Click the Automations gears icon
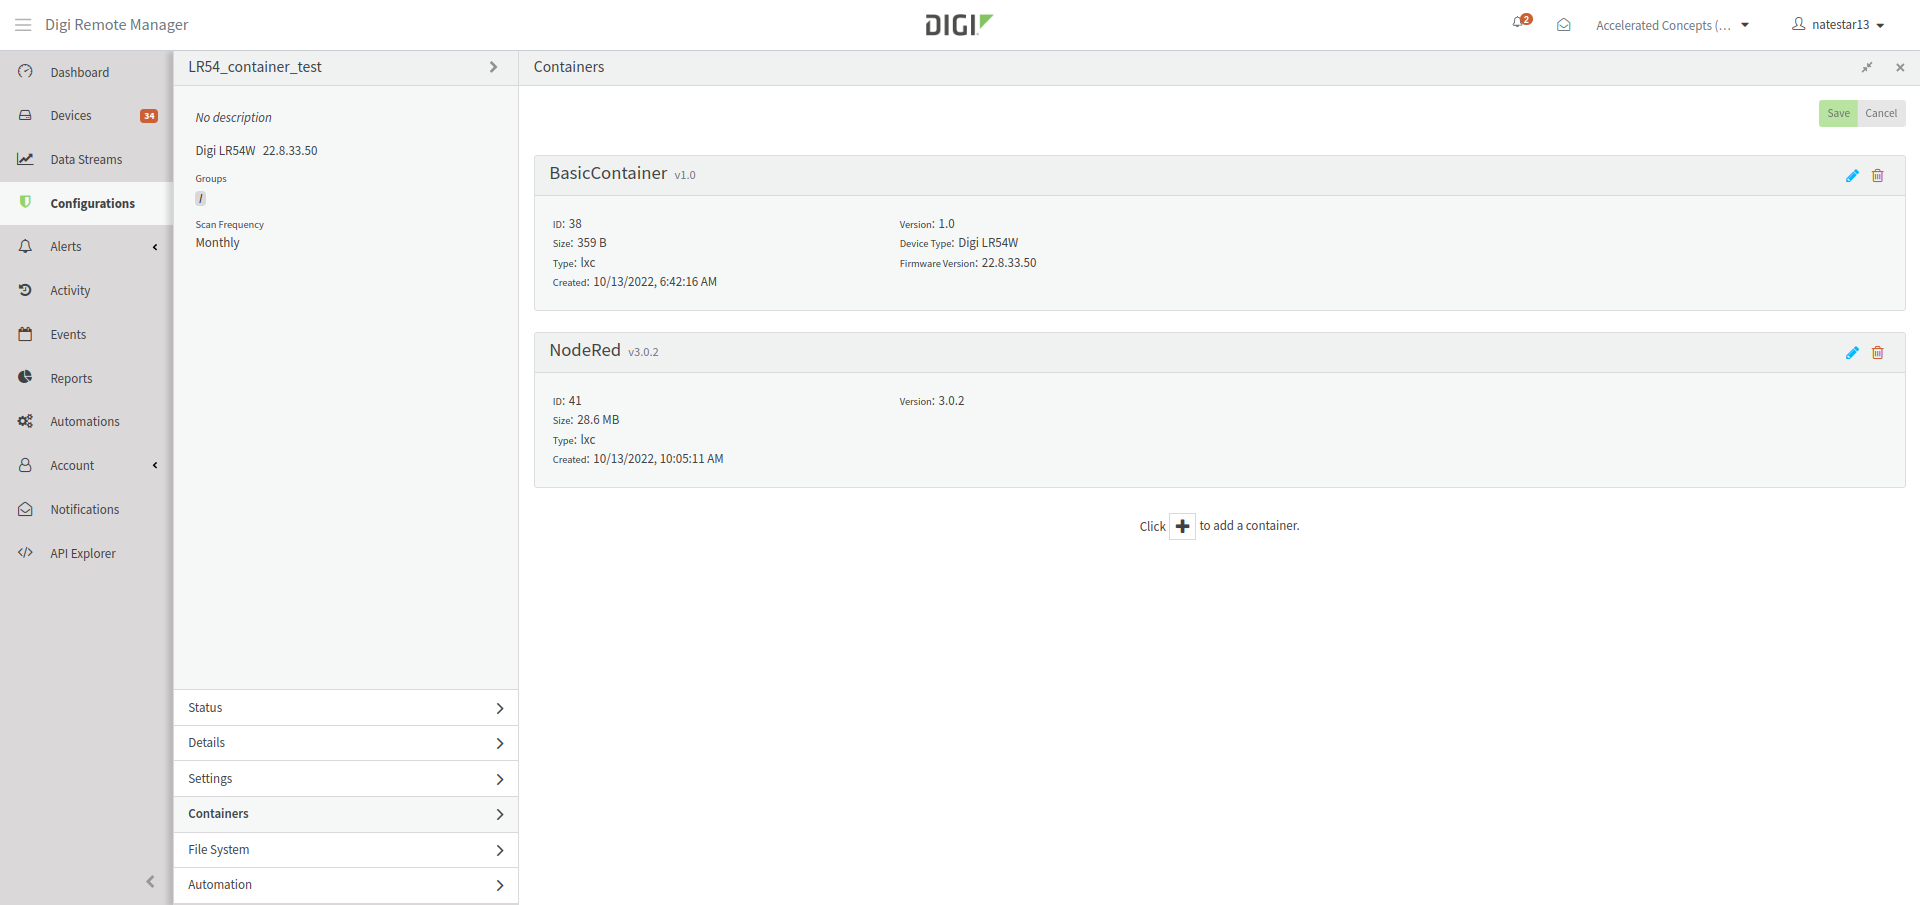This screenshot has width=1920, height=905. (26, 421)
